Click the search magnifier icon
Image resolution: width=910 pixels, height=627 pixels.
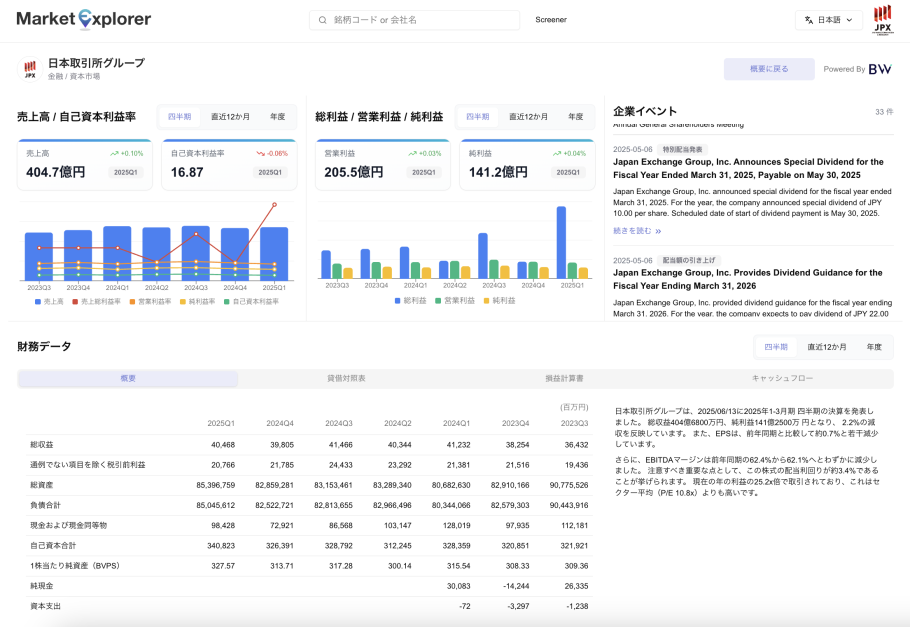click(322, 20)
